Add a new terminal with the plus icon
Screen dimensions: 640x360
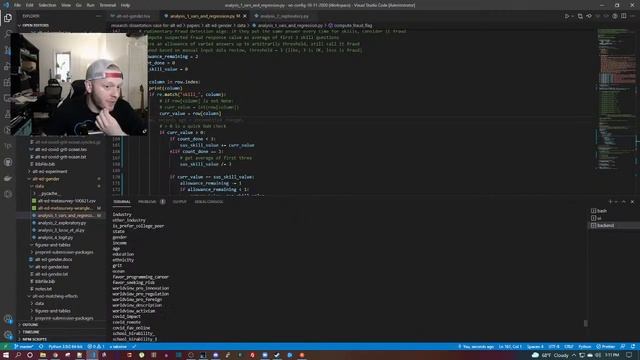[x=611, y=202]
